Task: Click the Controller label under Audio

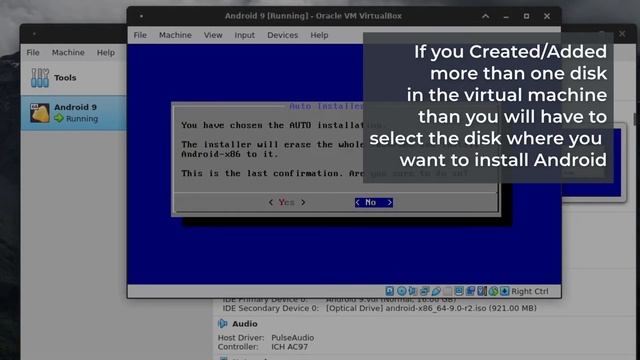Action: [x=238, y=347]
